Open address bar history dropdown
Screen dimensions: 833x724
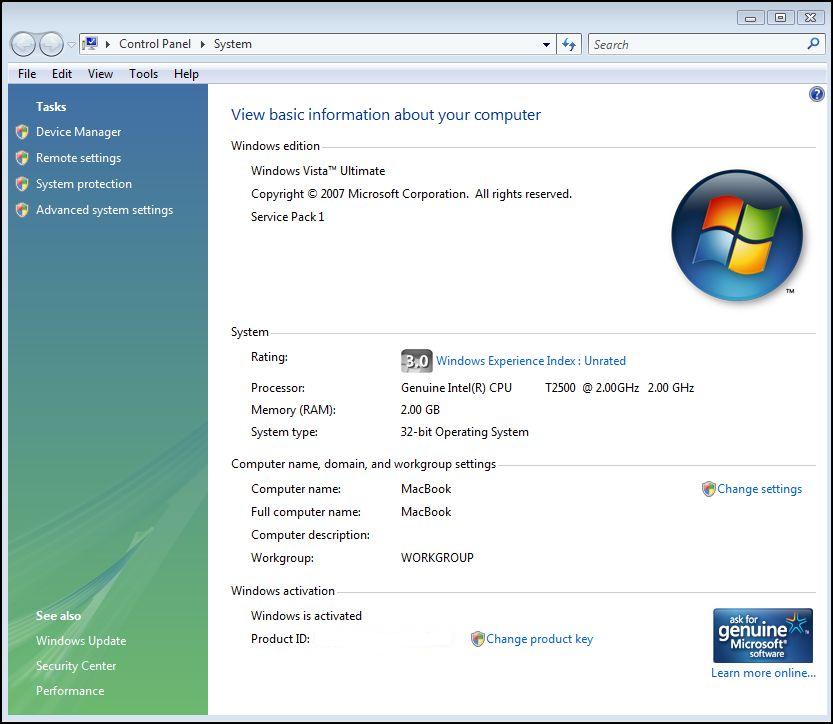[546, 45]
